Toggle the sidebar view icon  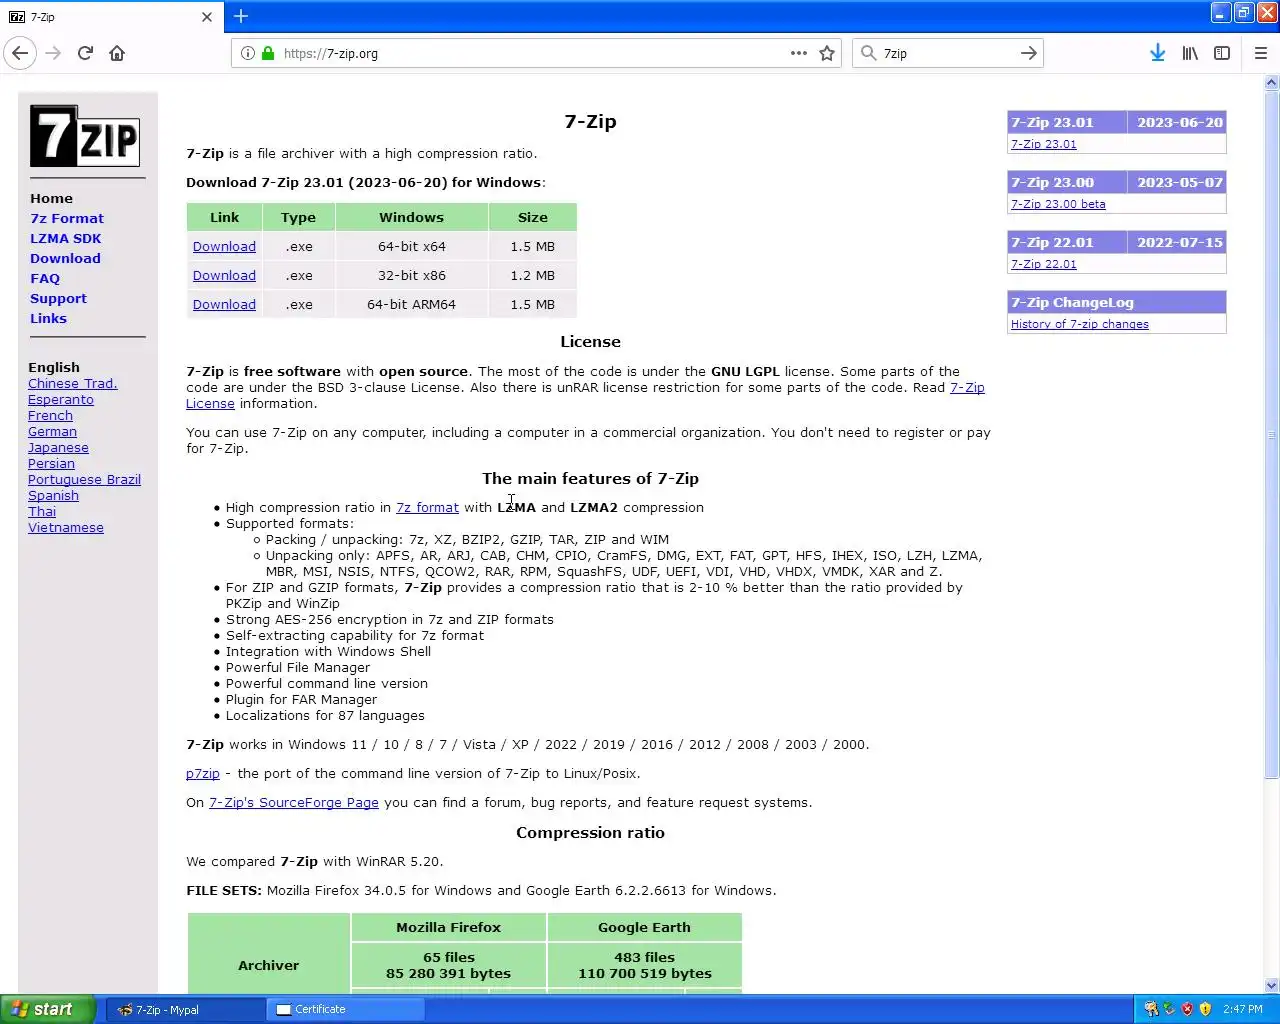tap(1222, 53)
